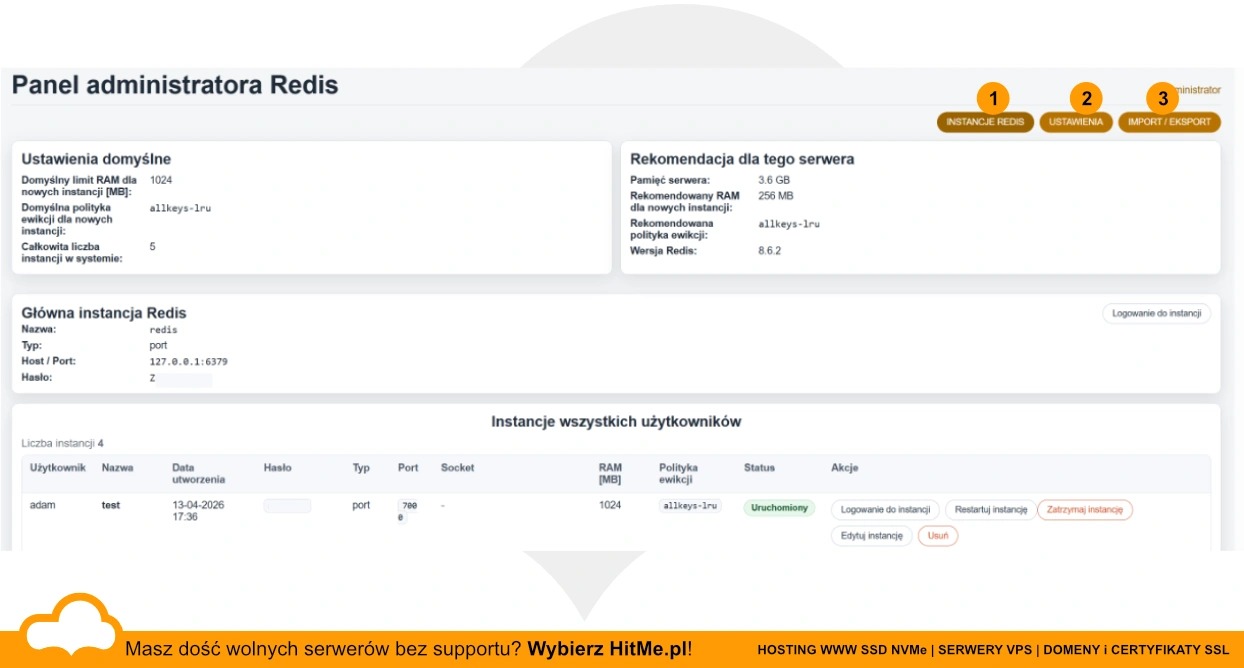Click the Ustawienia domyślne heading
Viewport: 1244px width, 668px height.
coord(96,158)
